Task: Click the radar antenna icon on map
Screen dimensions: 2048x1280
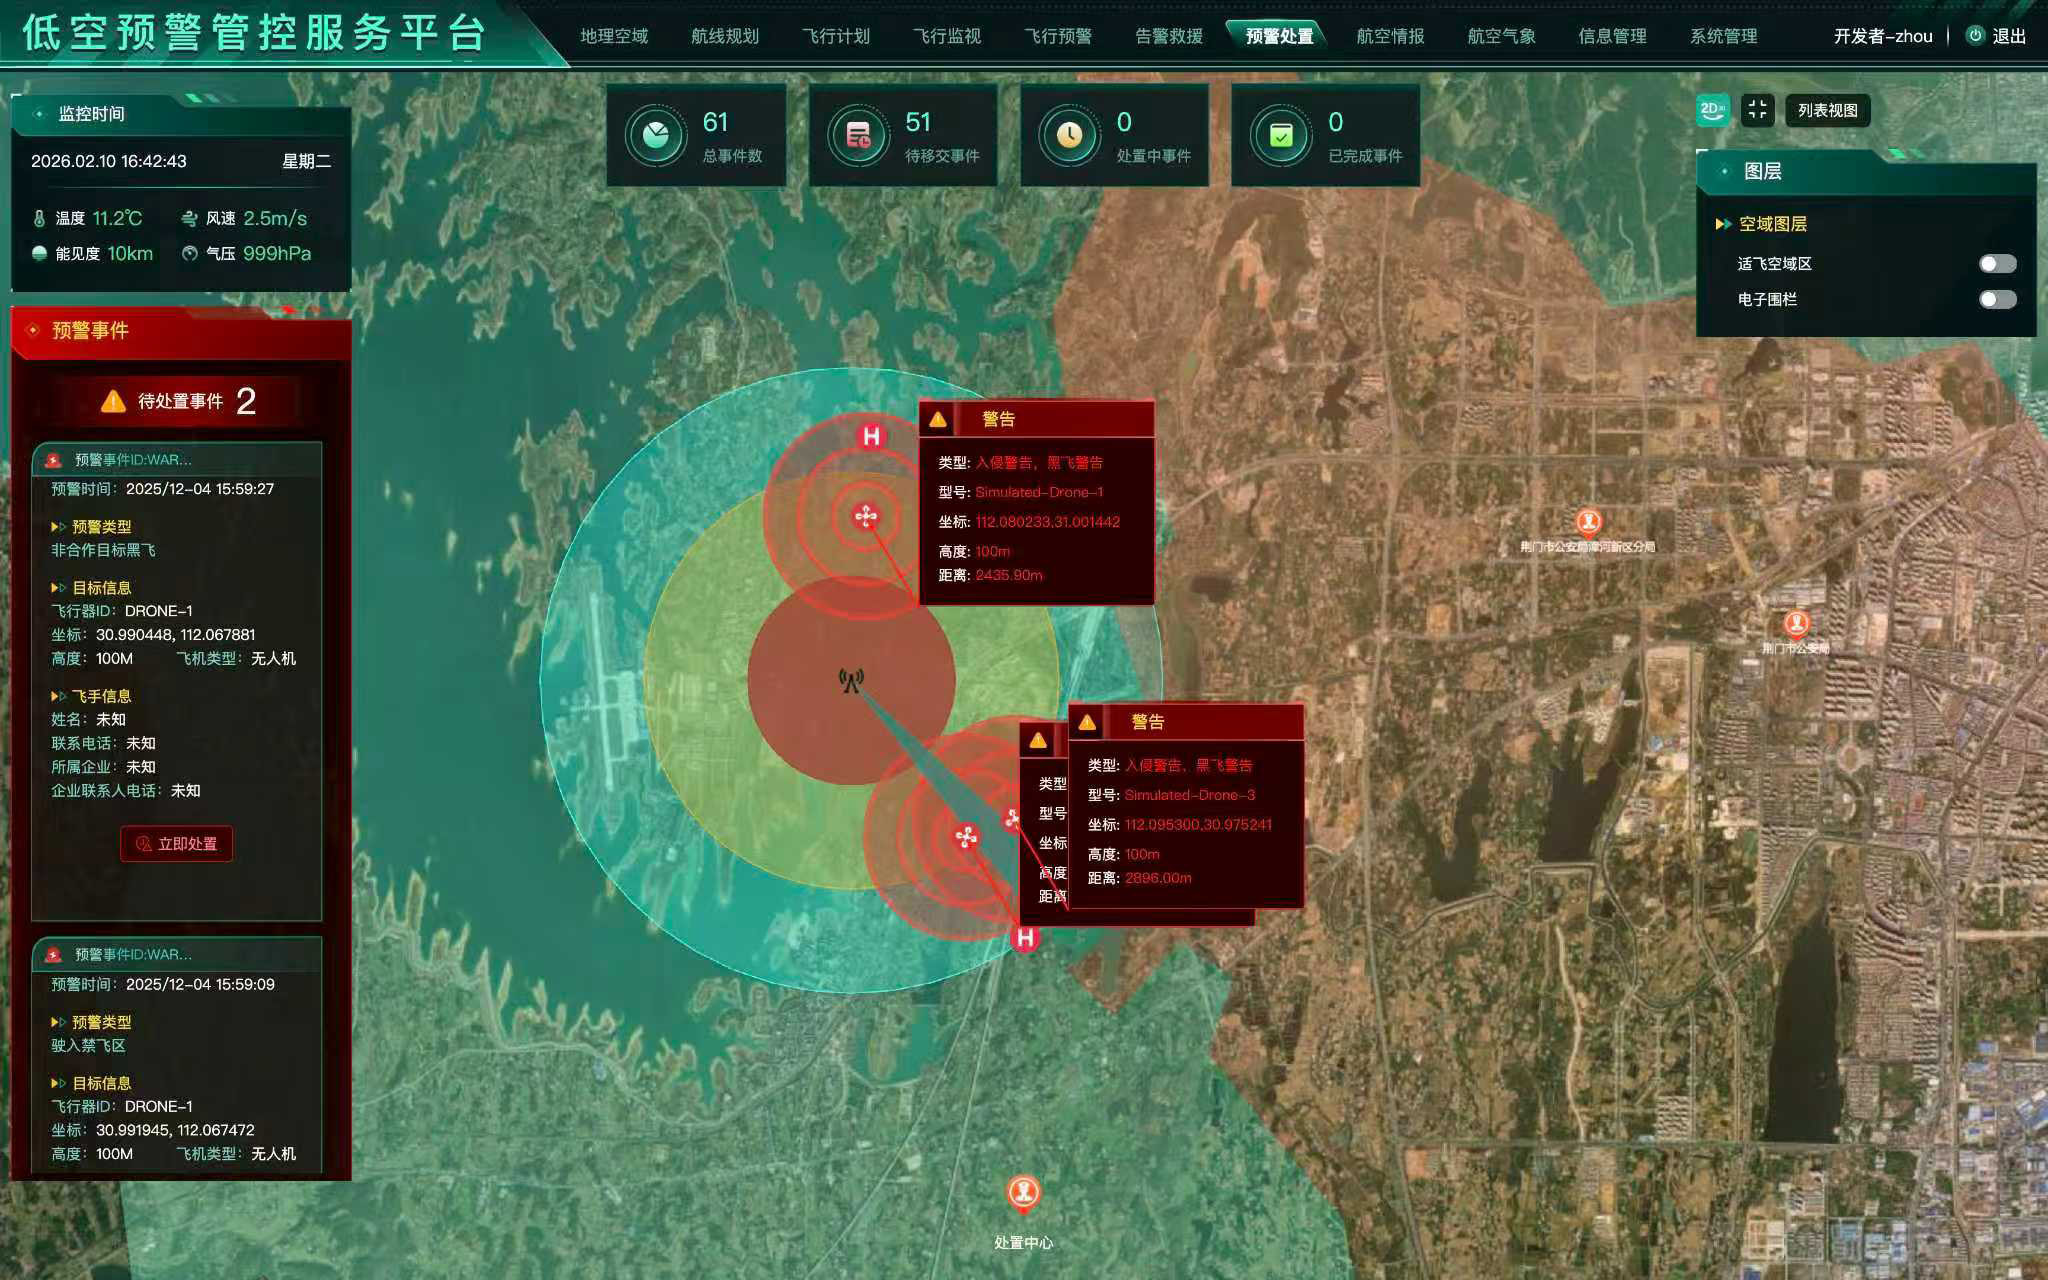Action: pos(851,681)
